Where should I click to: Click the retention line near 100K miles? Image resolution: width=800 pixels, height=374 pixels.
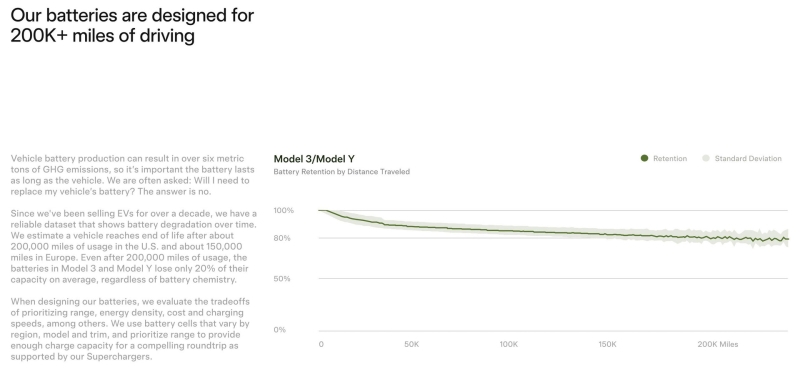[x=509, y=231]
